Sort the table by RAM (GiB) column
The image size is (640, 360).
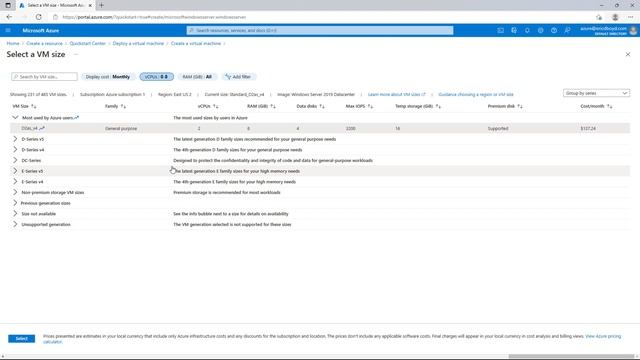point(262,106)
